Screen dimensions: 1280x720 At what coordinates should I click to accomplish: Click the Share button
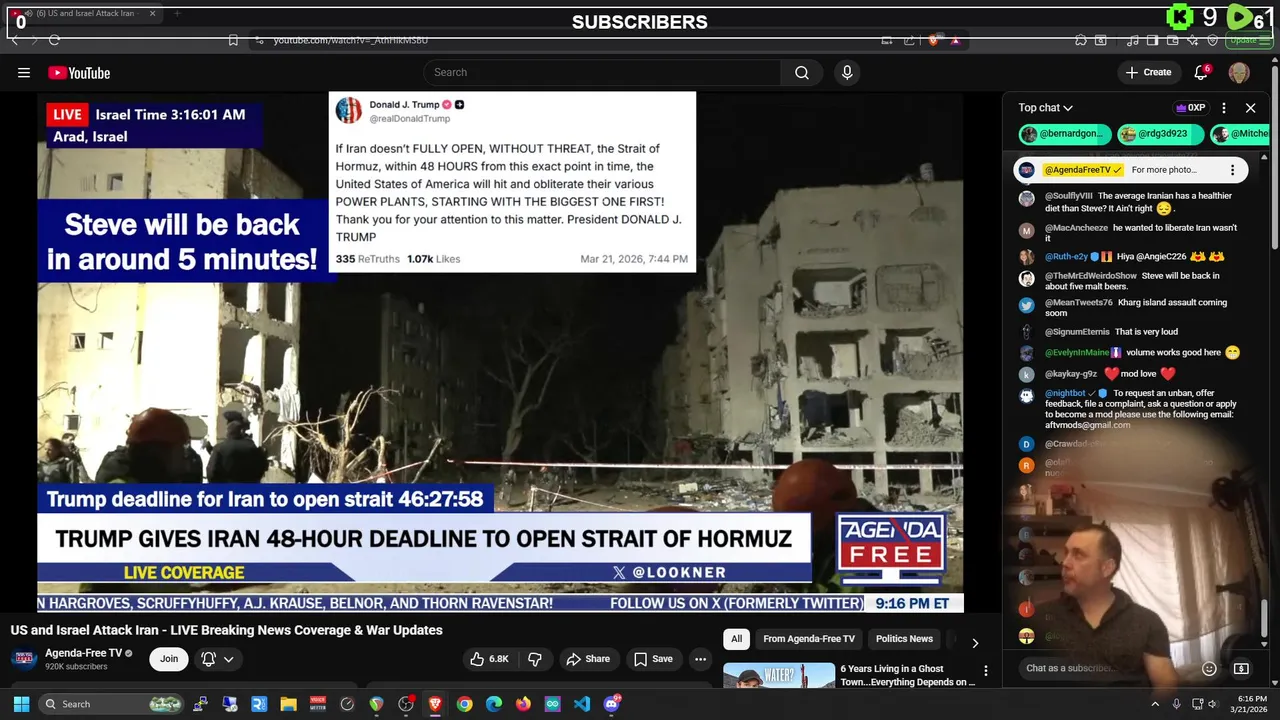pos(587,659)
